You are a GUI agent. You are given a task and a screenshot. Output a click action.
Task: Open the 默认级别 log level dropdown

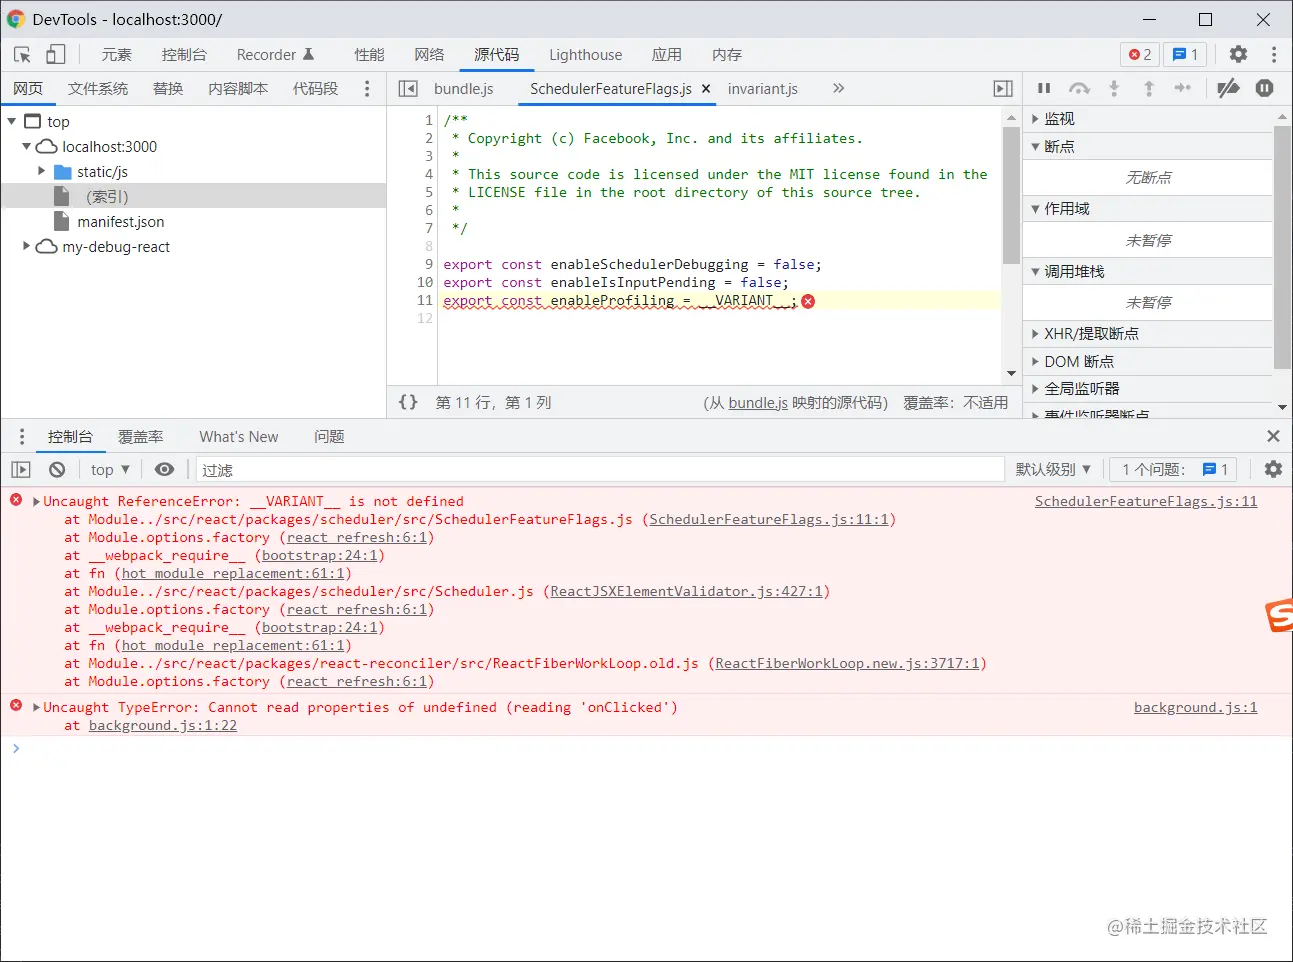[x=1053, y=469]
